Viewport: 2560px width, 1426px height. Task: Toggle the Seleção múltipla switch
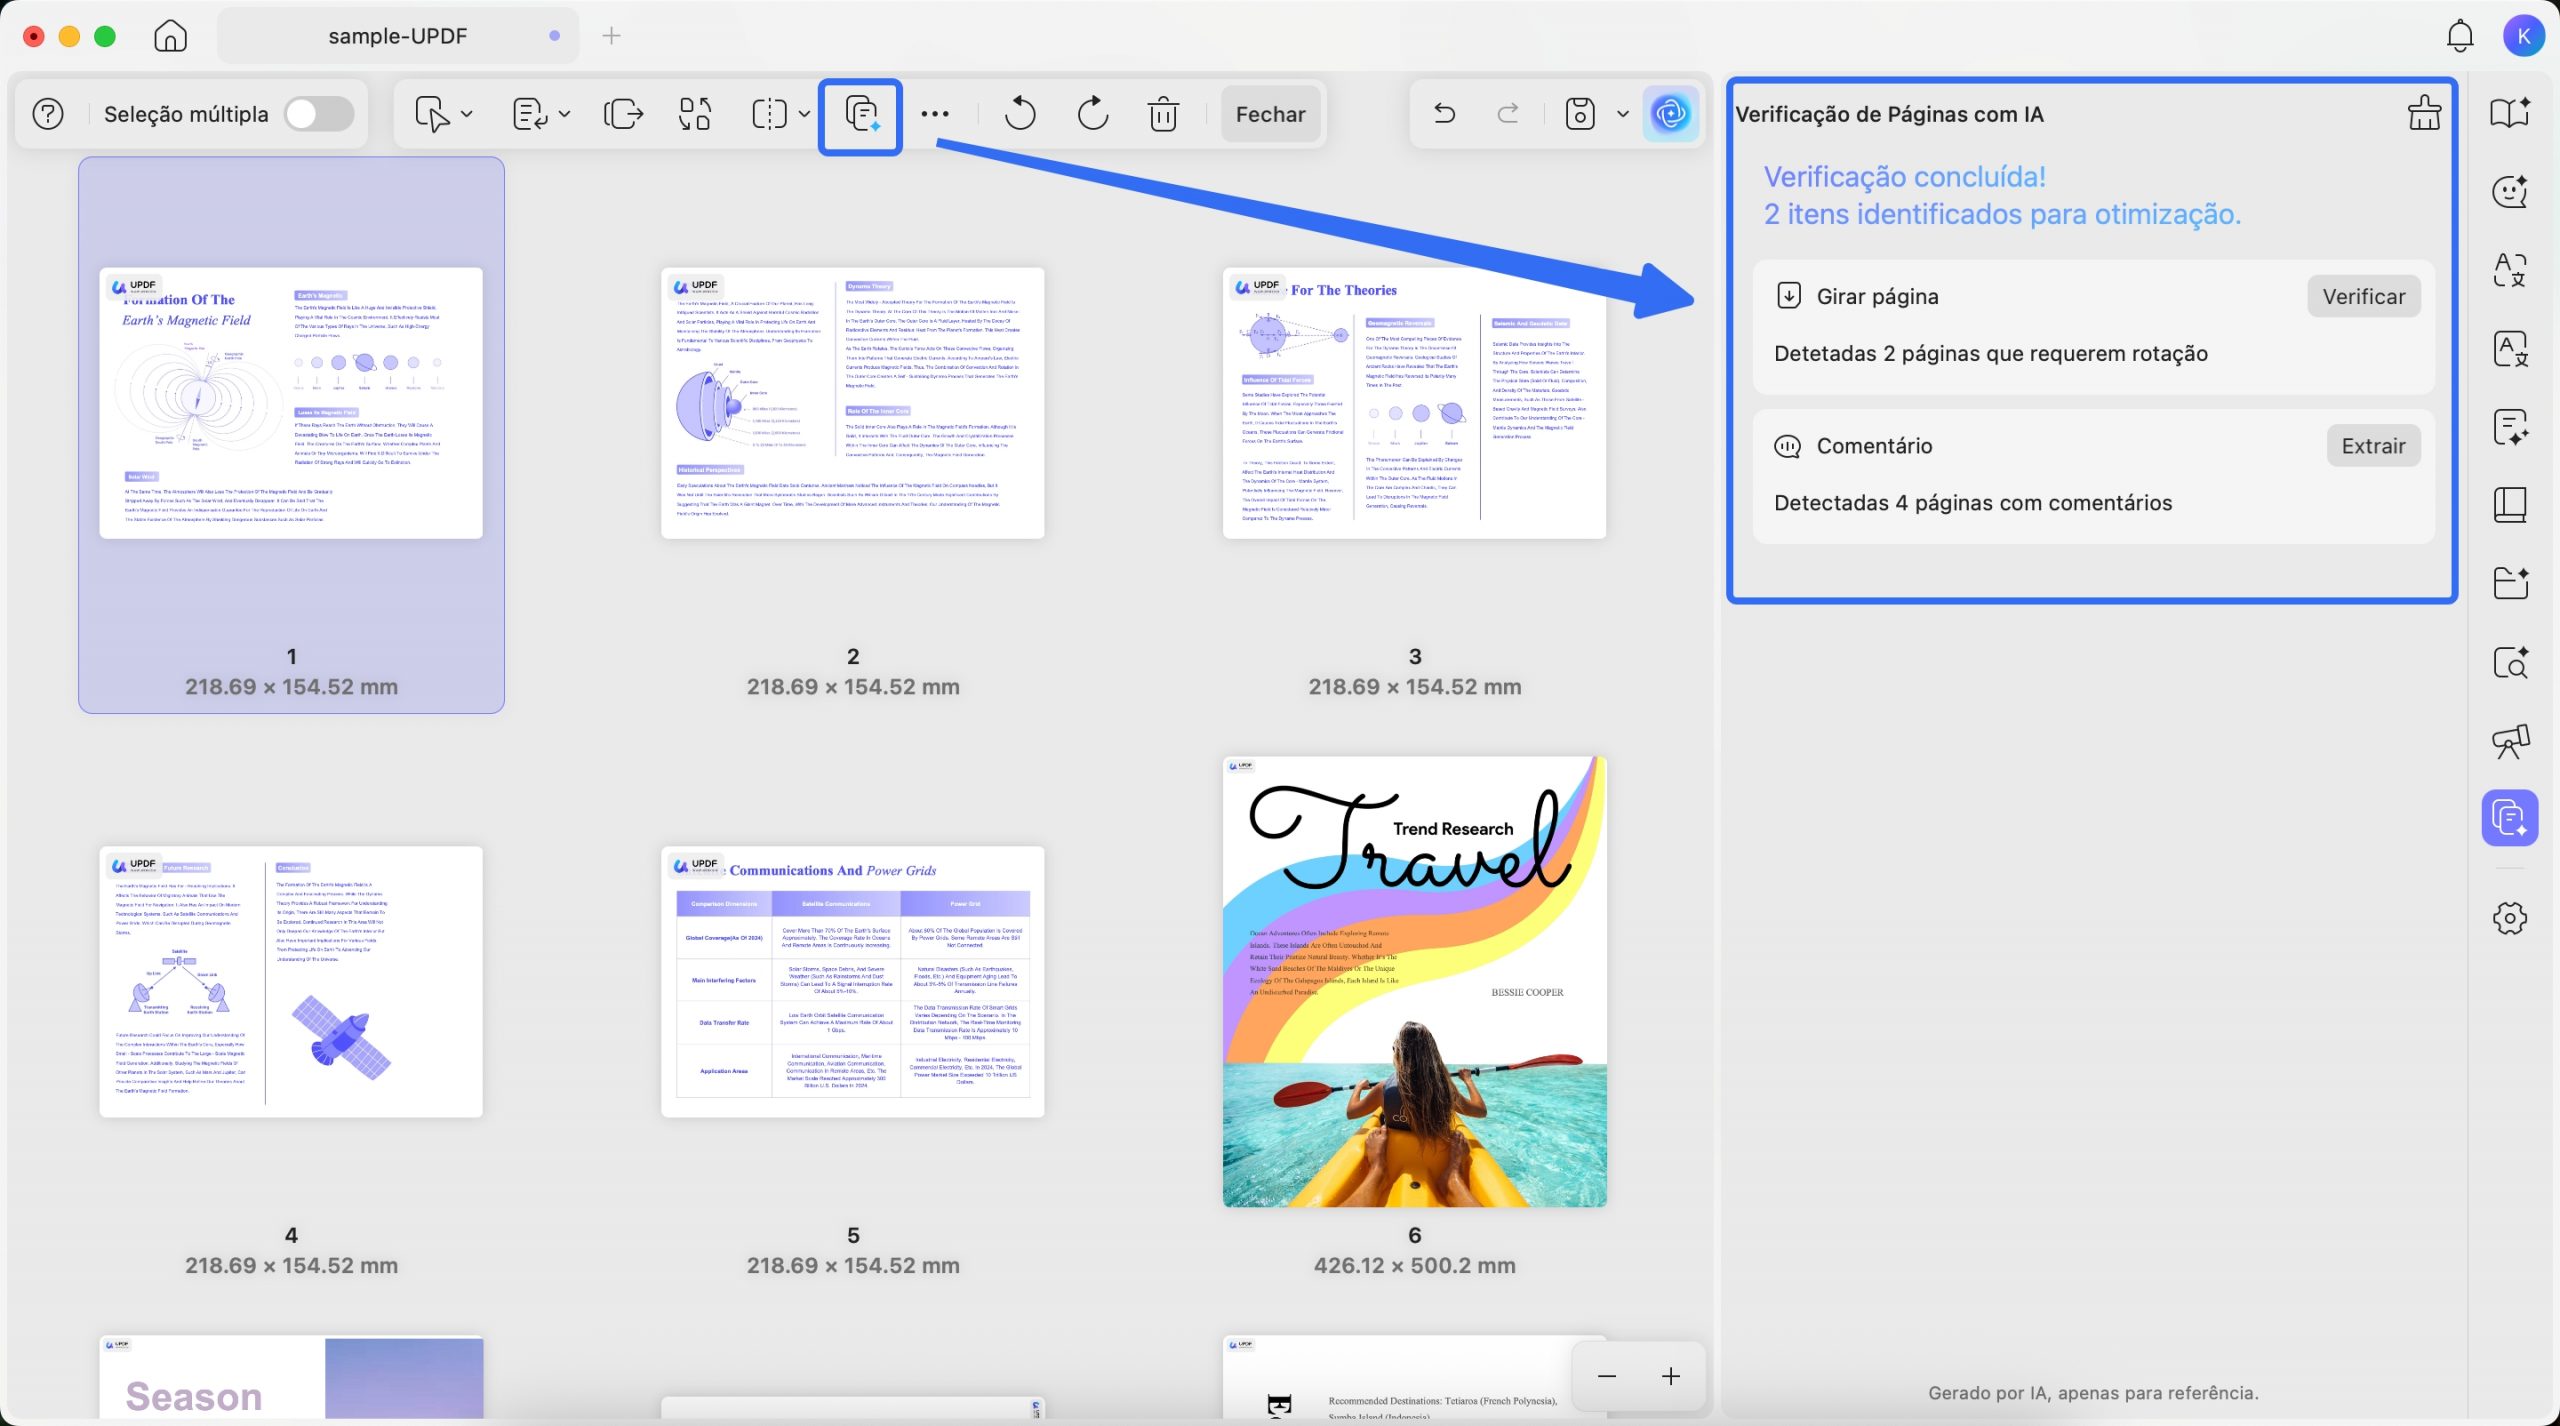pos(318,114)
